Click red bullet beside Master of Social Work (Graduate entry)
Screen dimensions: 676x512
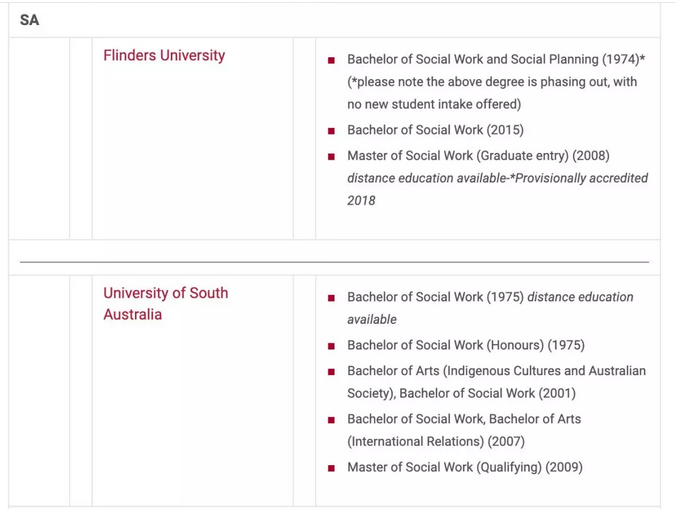(x=331, y=157)
